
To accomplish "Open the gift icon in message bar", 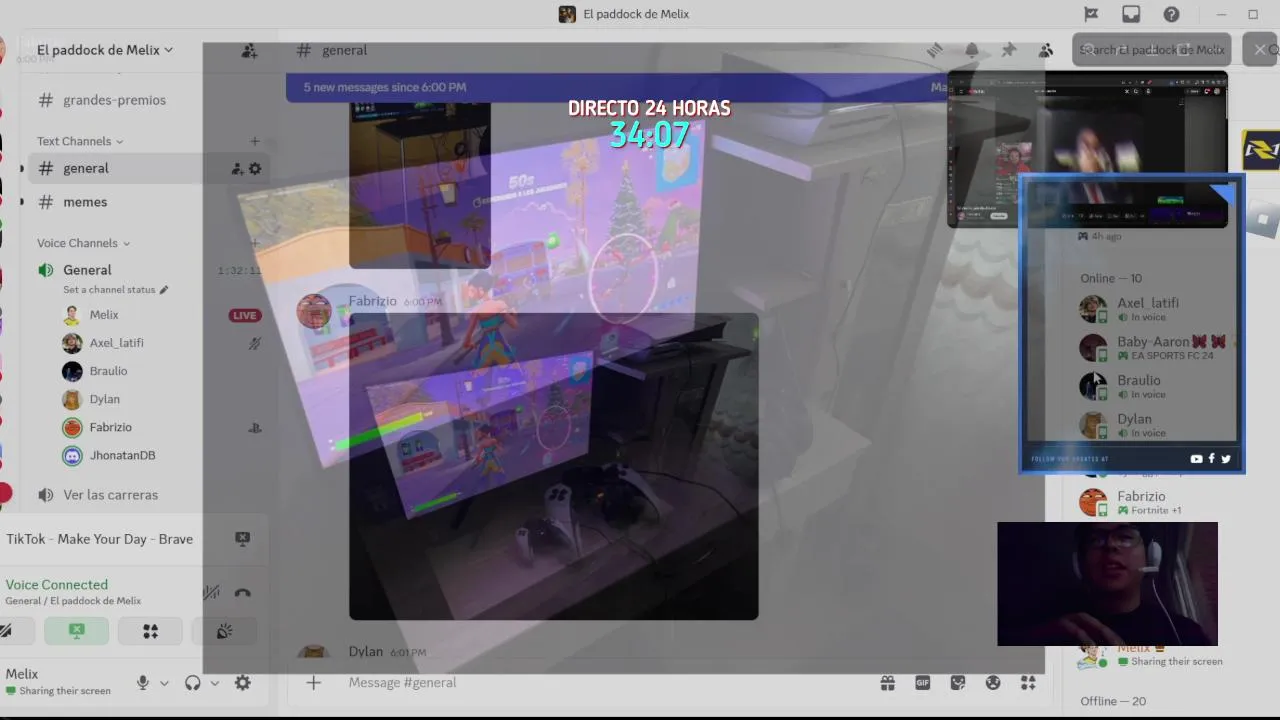I will [x=887, y=683].
